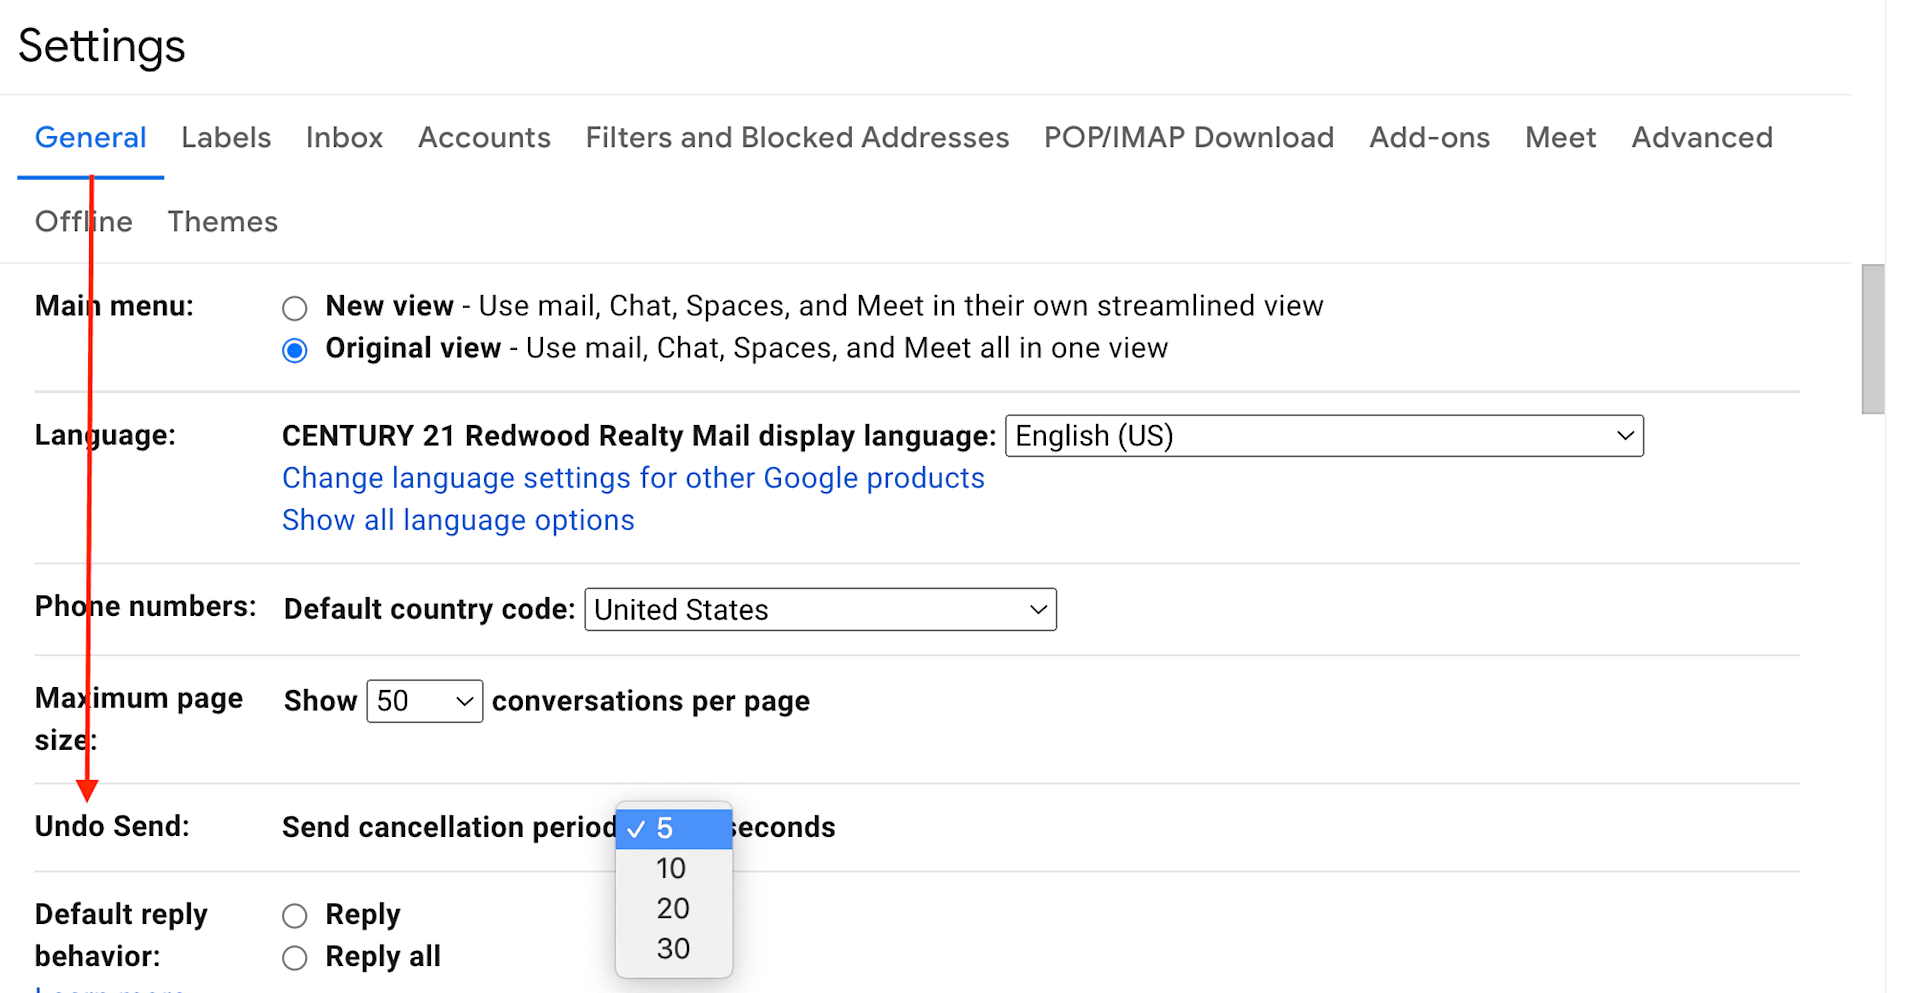Open the default country code dropdown
This screenshot has width=1920, height=993.
[x=820, y=610]
